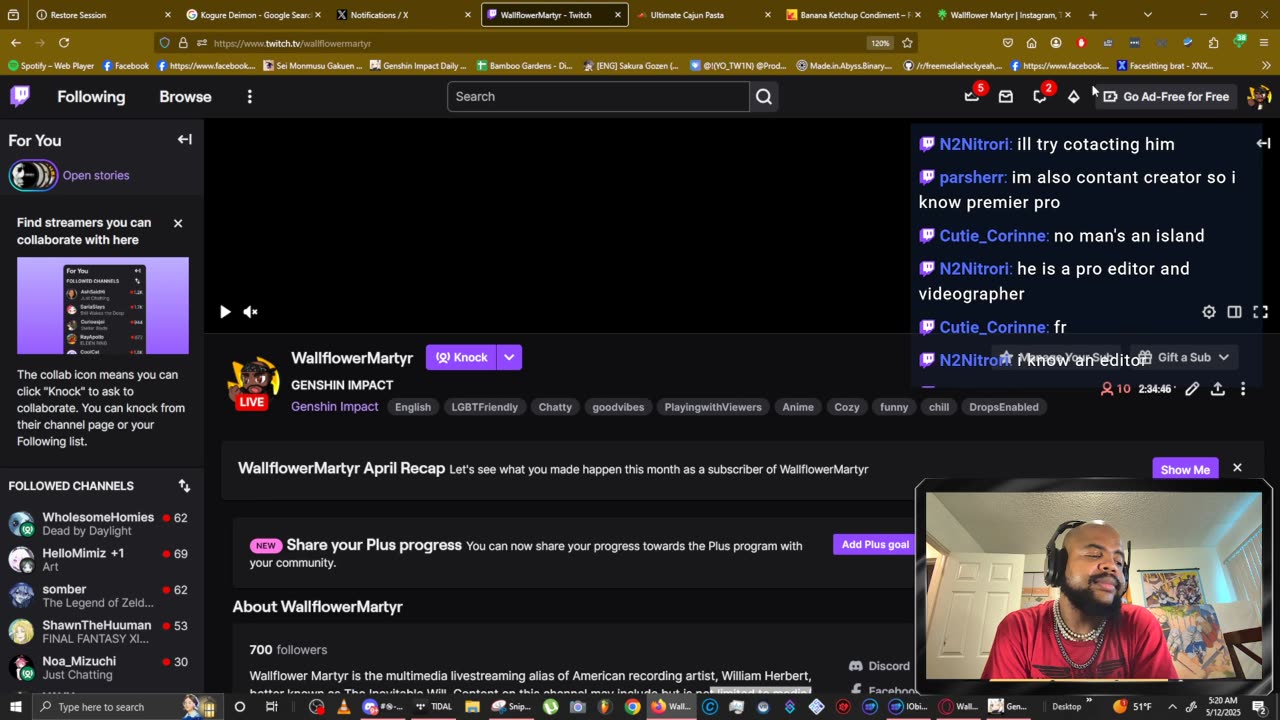Open stories ring avatar icon
1280x720 pixels.
pos(33,175)
